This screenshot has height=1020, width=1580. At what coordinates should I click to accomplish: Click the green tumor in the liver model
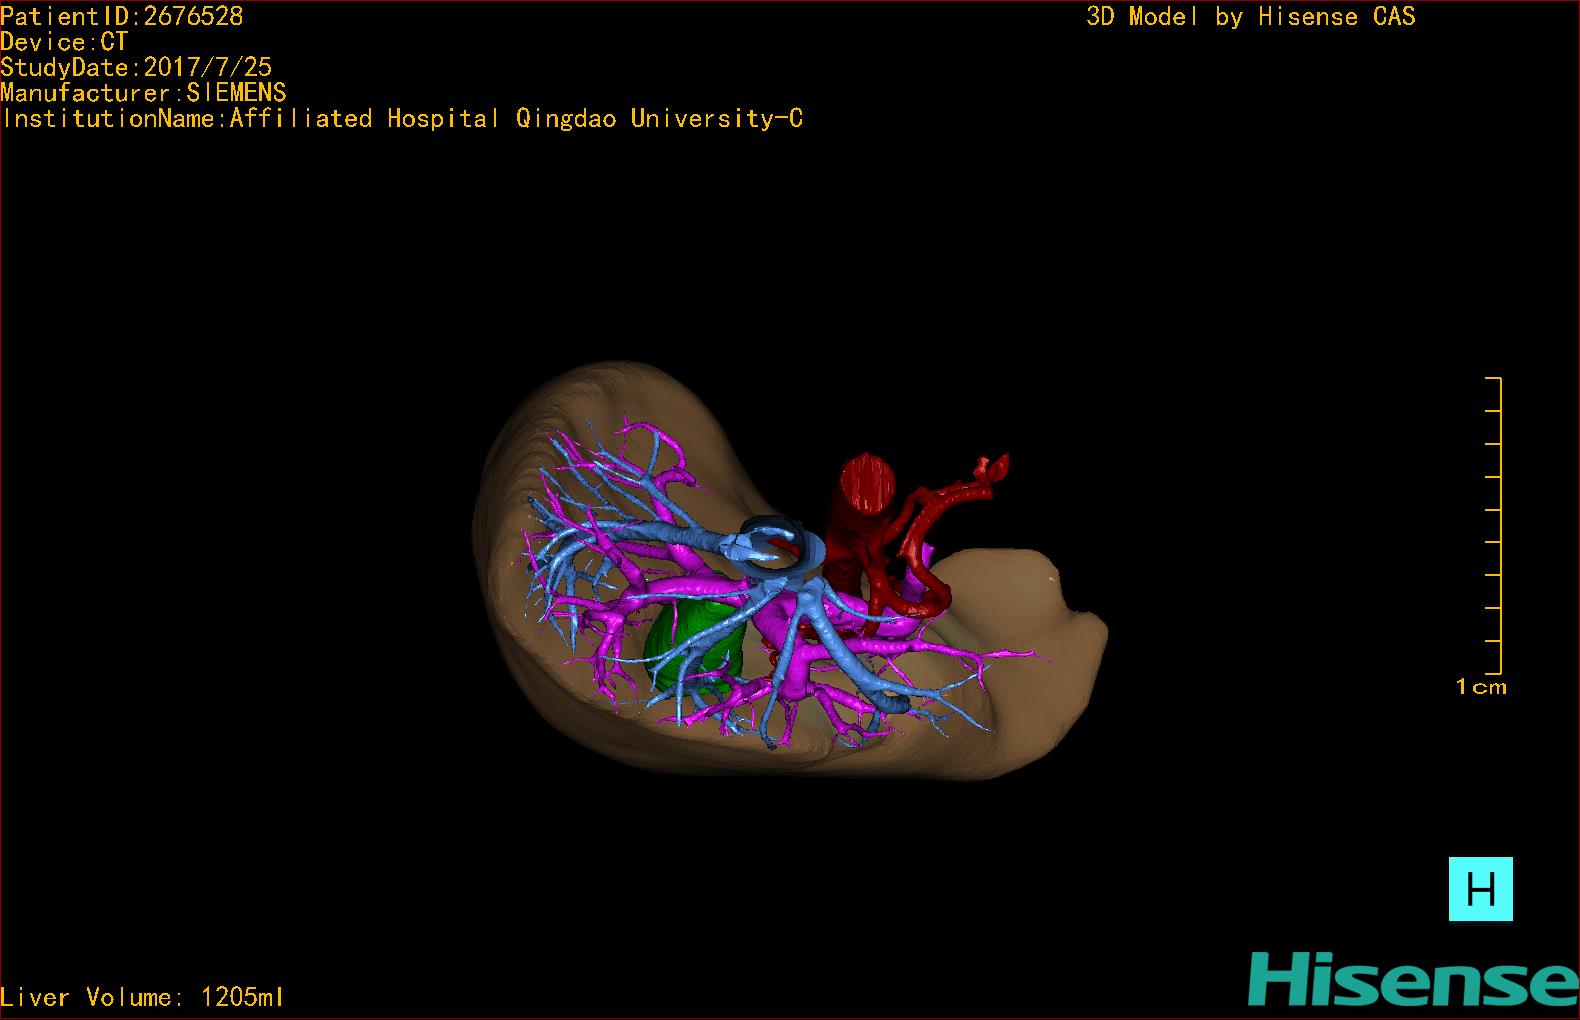[x=696, y=647]
